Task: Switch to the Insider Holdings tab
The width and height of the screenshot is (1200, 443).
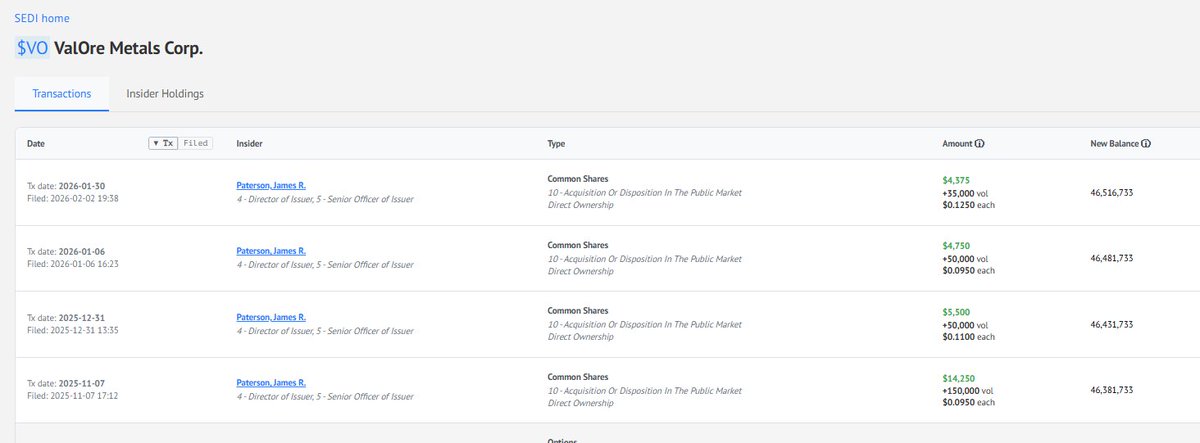Action: tap(165, 93)
